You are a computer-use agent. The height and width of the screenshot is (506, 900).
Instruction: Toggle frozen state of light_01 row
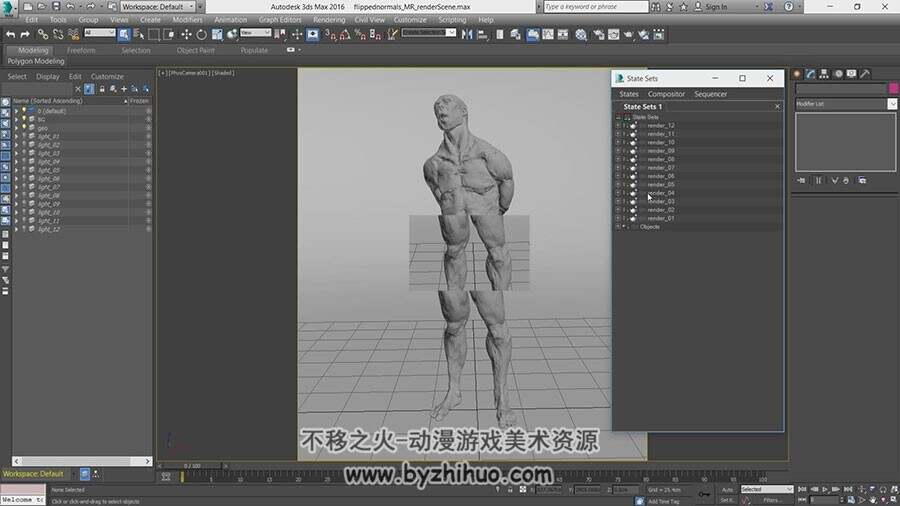coord(148,137)
